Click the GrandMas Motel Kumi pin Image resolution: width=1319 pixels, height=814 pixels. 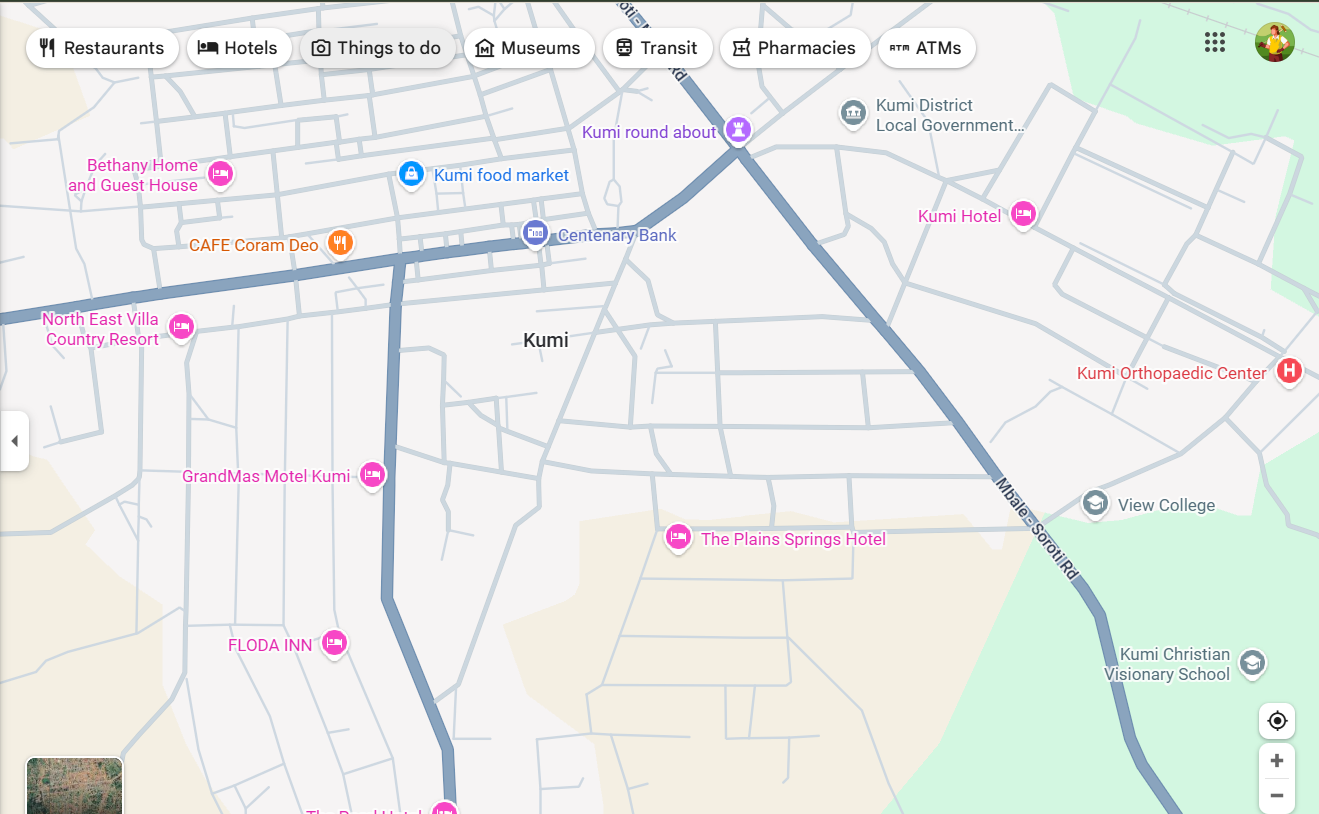[x=372, y=474]
